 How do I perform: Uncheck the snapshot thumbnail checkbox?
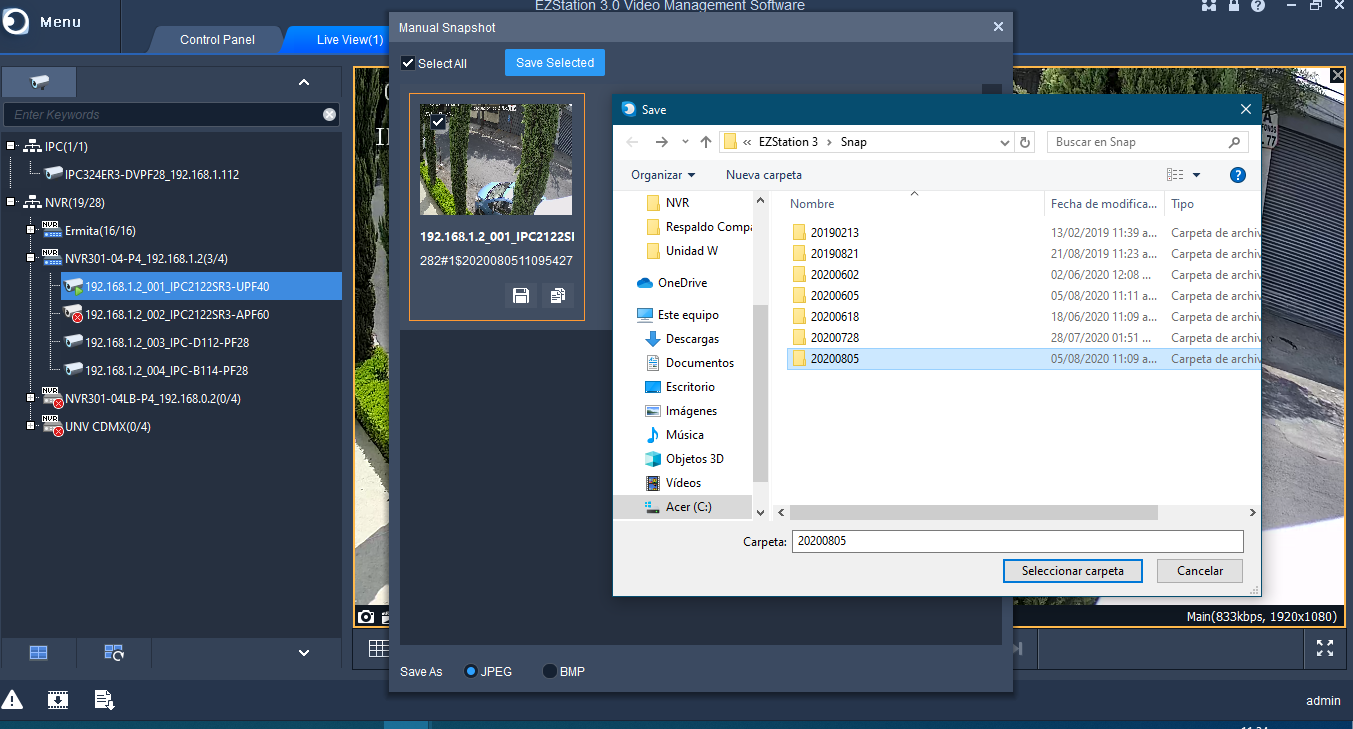(438, 121)
